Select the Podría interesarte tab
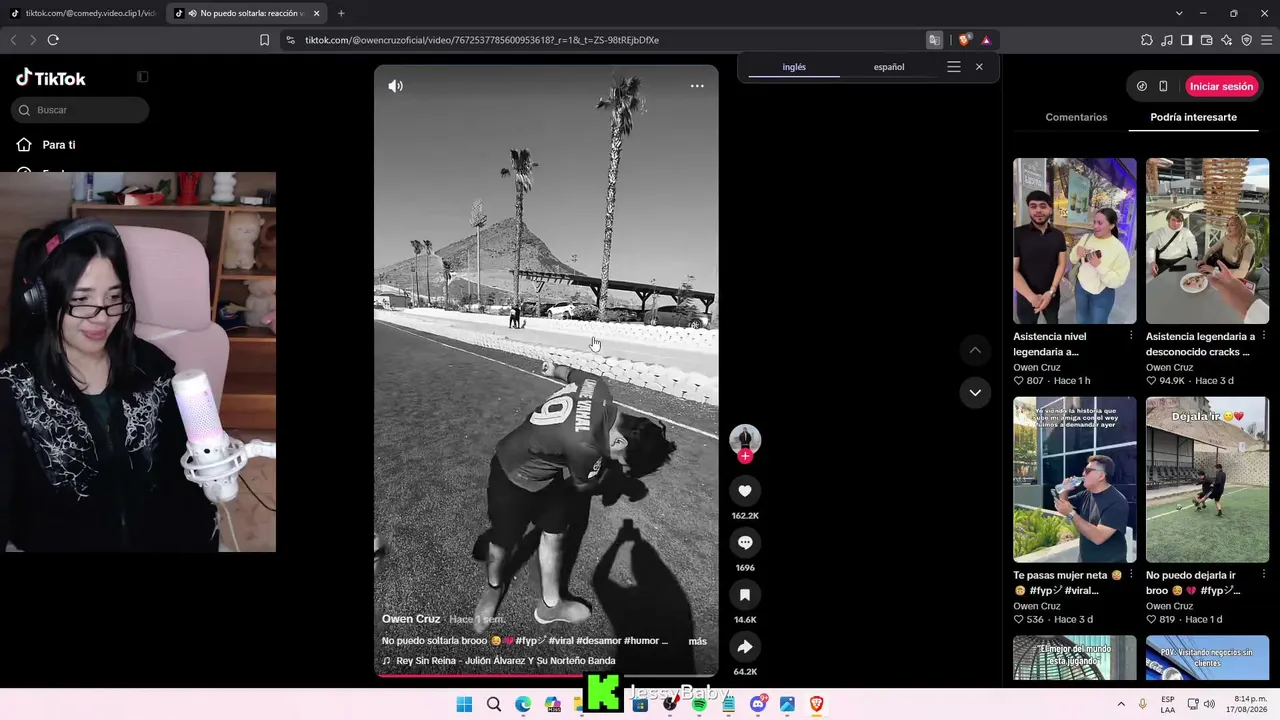The width and height of the screenshot is (1280, 720). (1194, 117)
